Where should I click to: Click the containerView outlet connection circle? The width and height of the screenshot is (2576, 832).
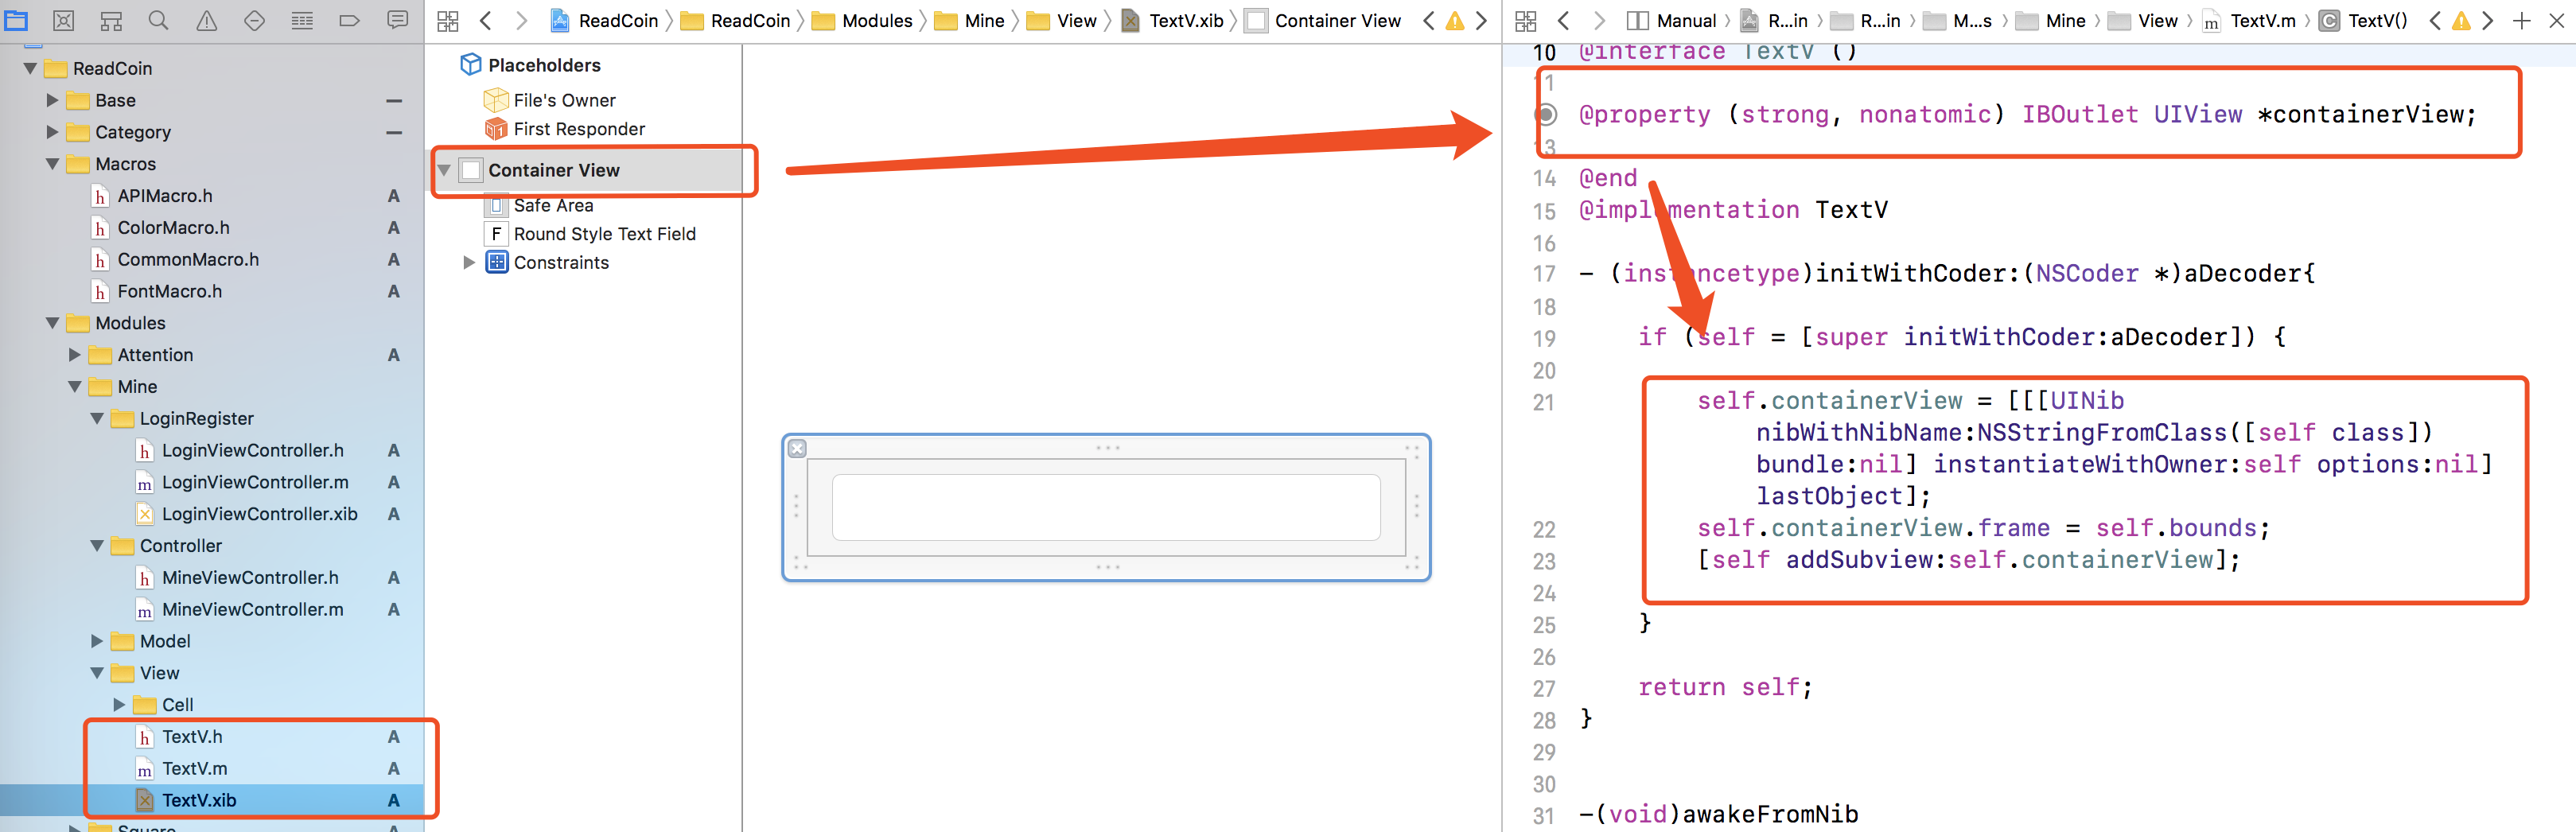pos(1547,114)
